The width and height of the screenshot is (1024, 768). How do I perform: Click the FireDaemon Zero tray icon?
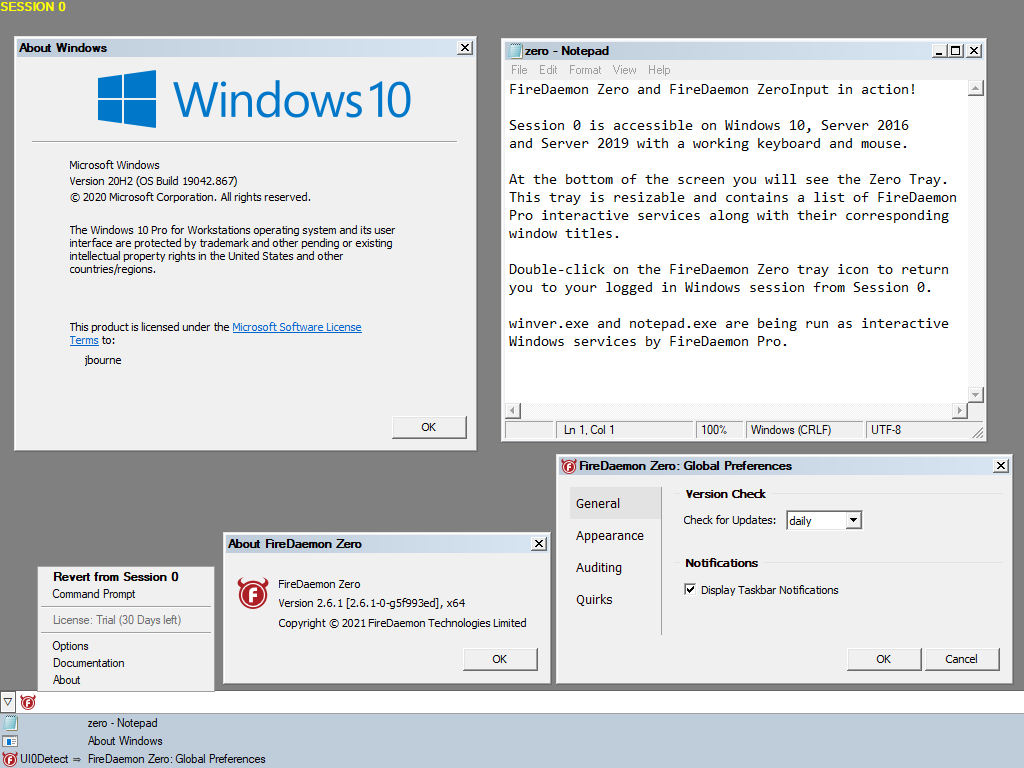point(27,703)
